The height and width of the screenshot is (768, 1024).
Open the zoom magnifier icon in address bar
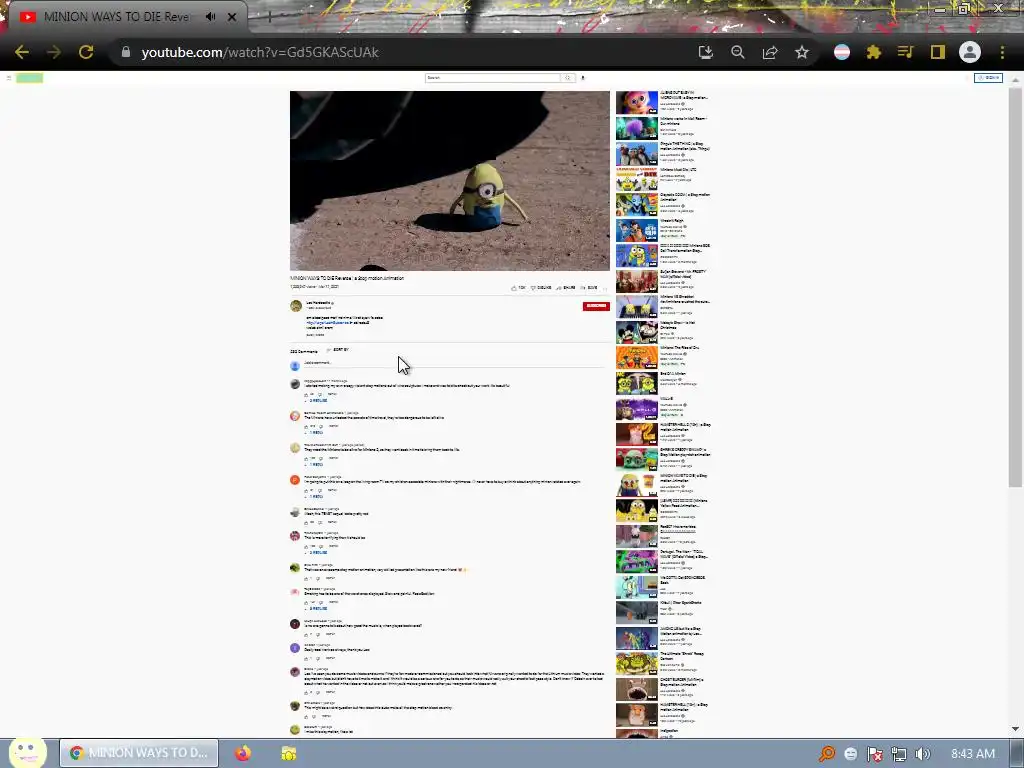click(738, 52)
